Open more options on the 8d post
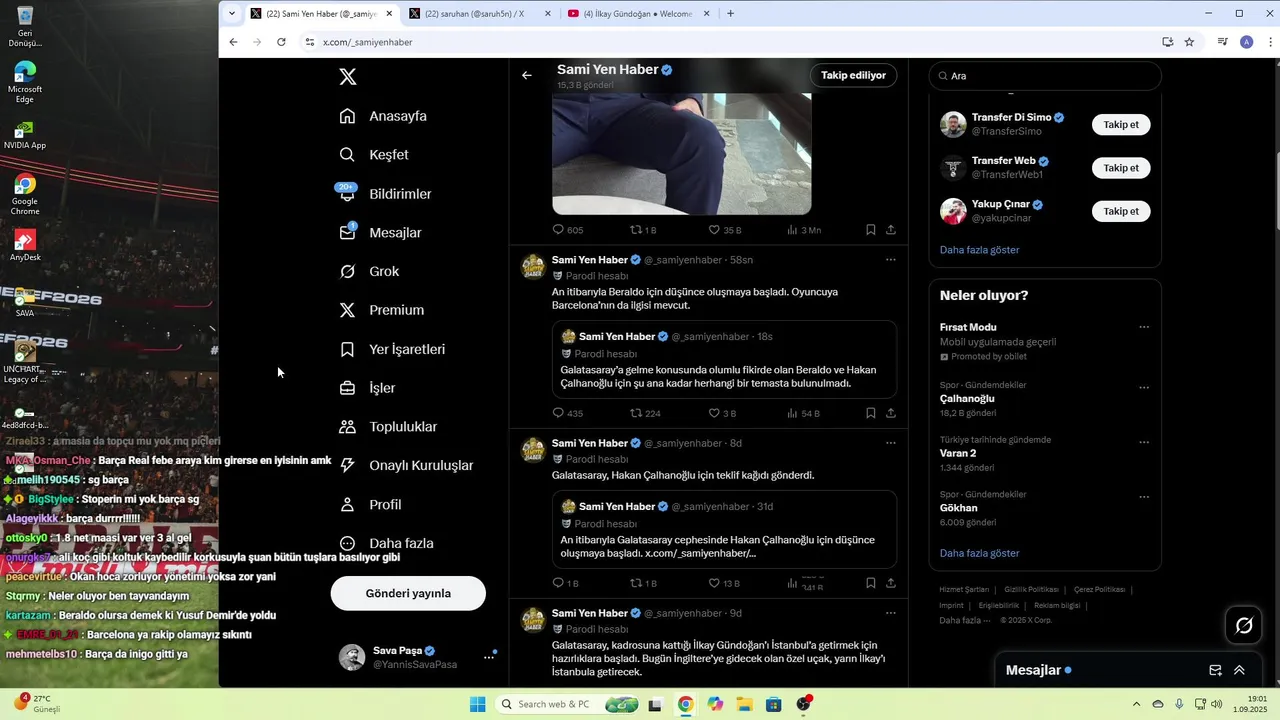Viewport: 1280px width, 720px height. [891, 443]
